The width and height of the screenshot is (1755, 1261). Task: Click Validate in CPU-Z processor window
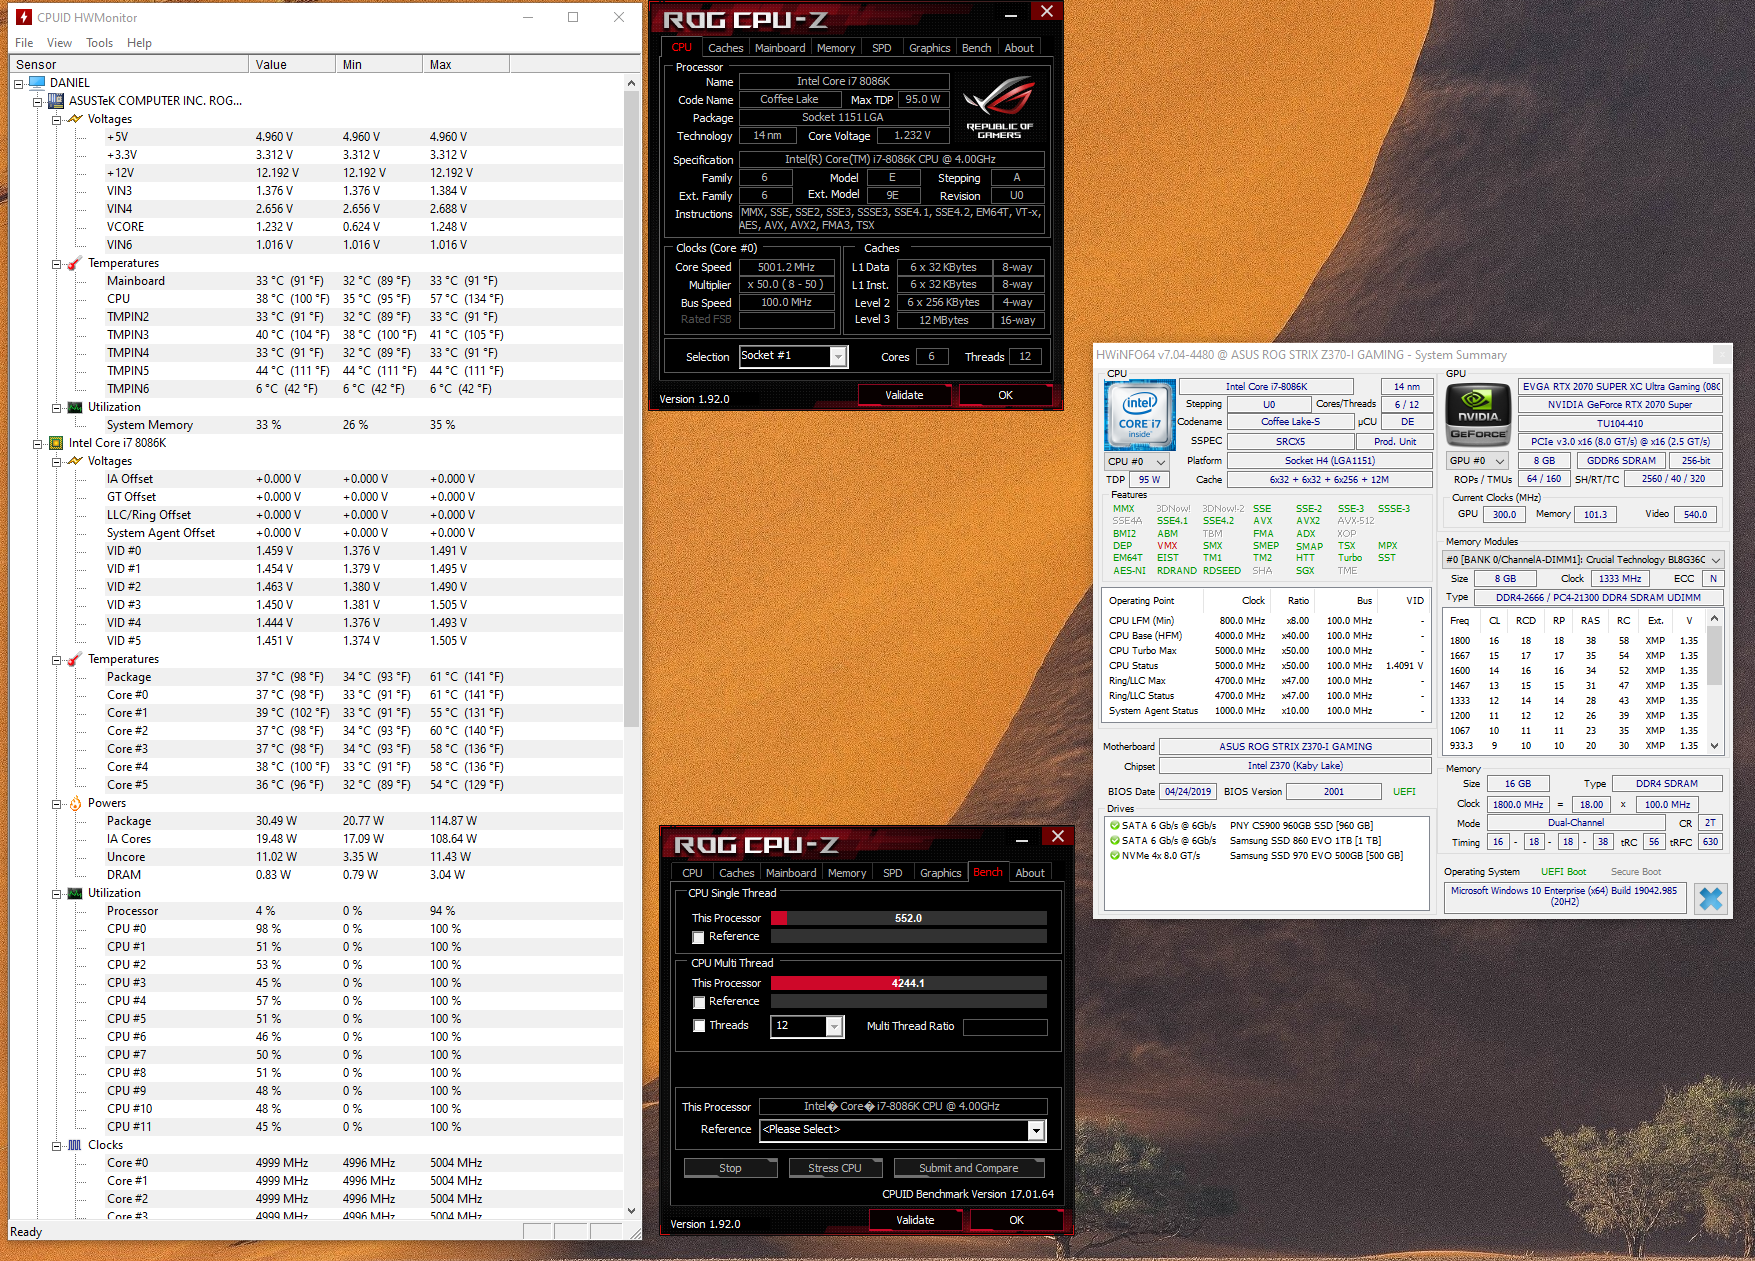pos(904,395)
